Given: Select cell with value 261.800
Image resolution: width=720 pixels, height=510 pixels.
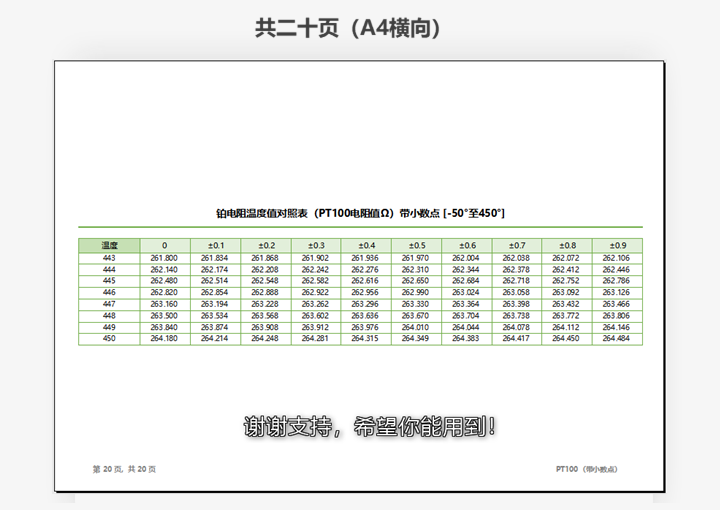Looking at the screenshot, I should click(164, 258).
